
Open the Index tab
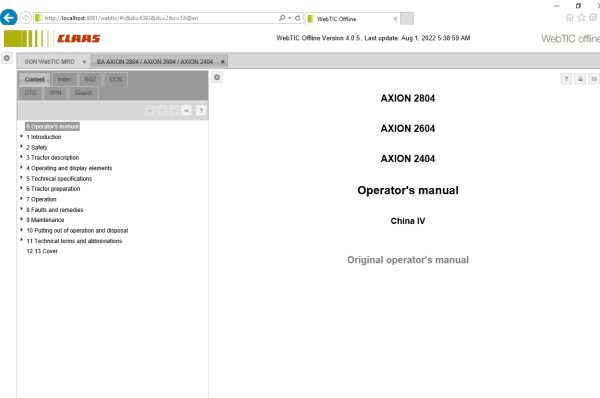(64, 80)
